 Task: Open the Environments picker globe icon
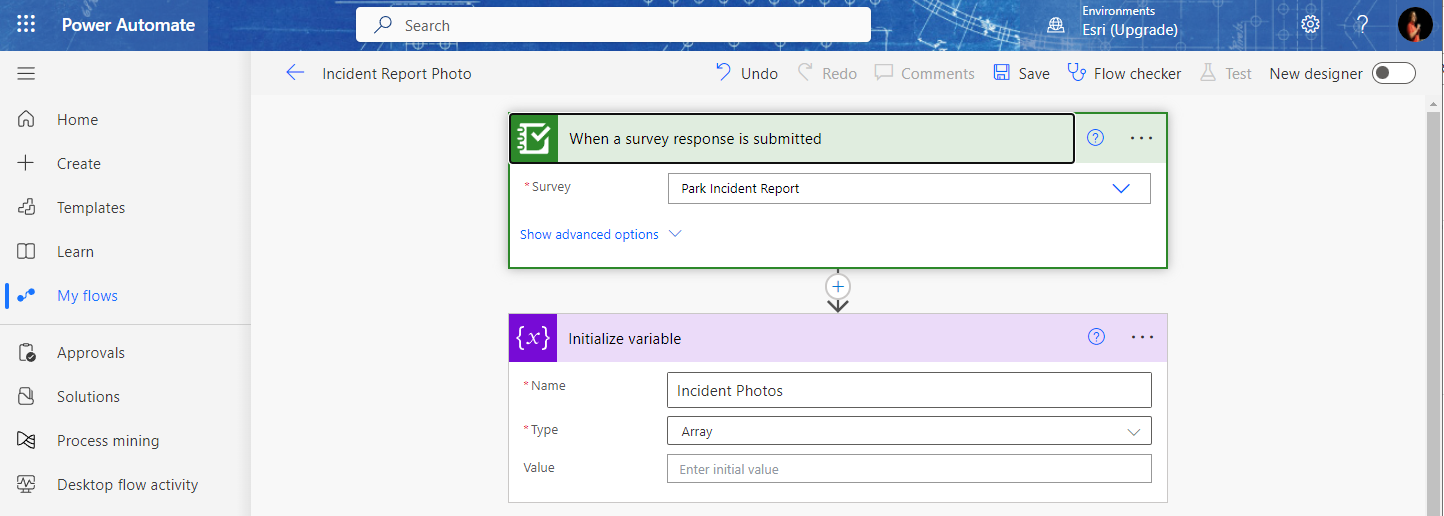click(x=1056, y=25)
